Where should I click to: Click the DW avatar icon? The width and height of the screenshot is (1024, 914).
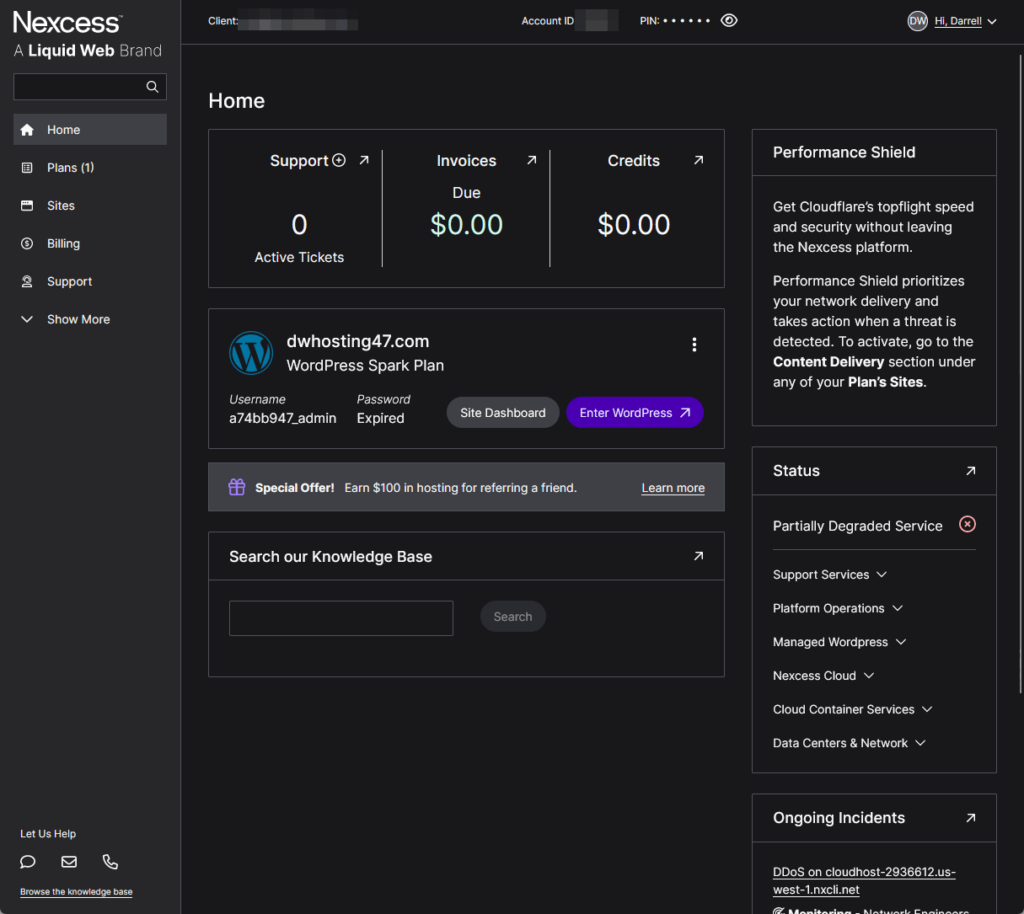point(918,21)
